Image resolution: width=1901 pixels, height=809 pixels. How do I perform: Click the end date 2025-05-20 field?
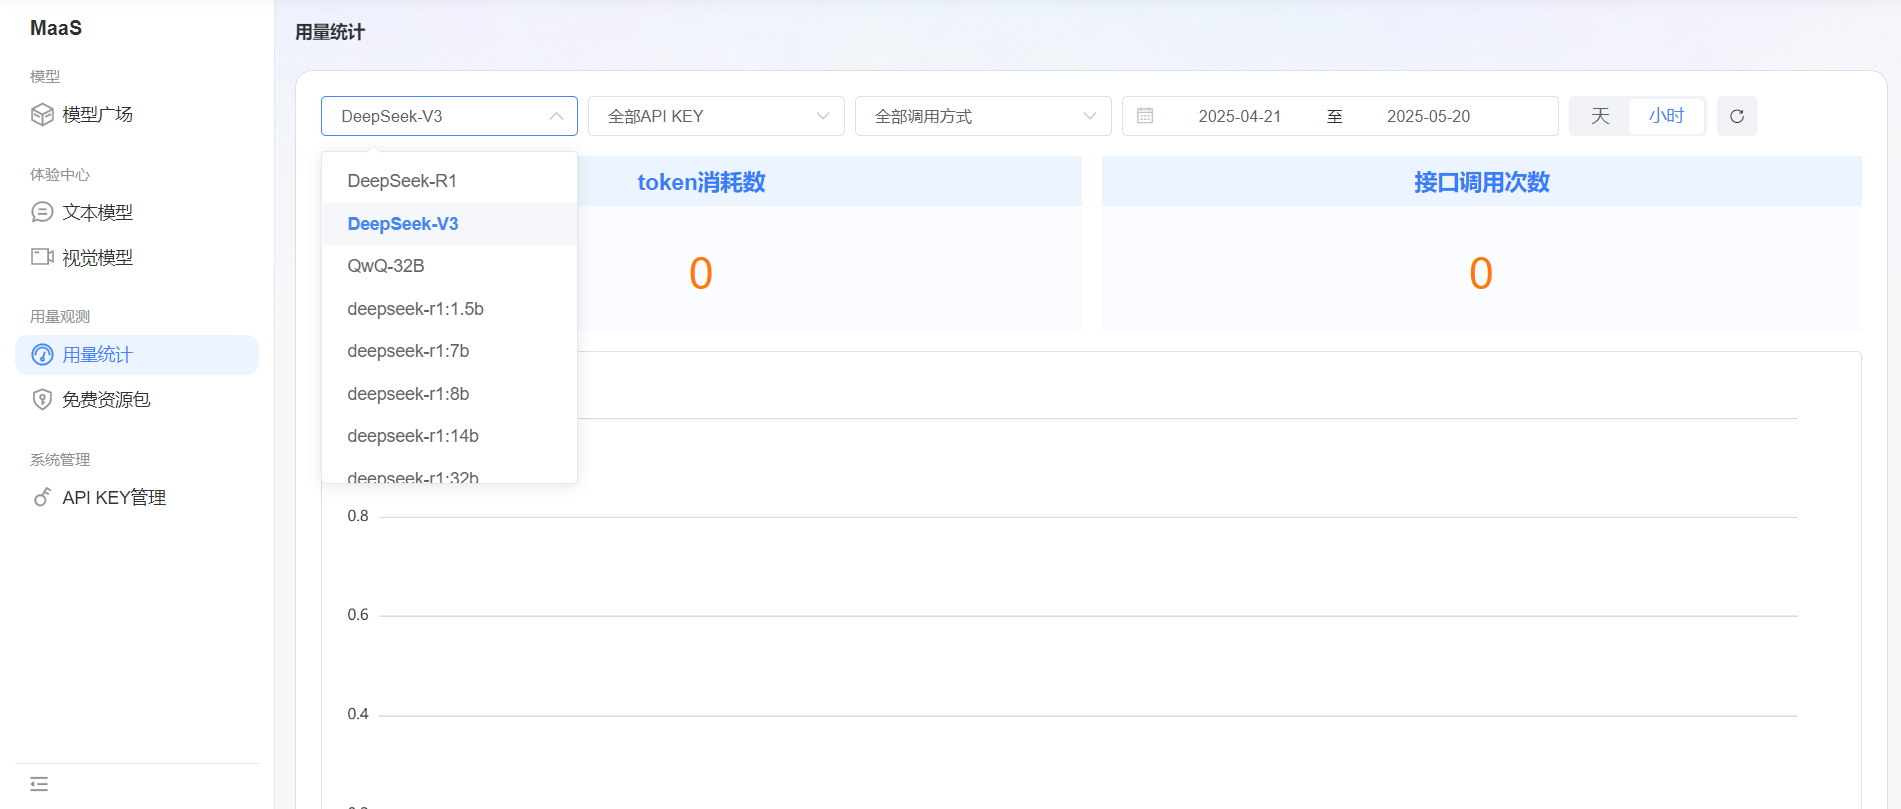click(1428, 116)
